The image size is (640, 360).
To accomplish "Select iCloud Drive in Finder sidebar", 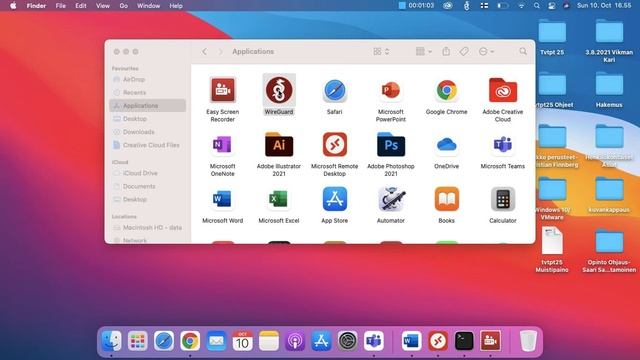I will point(148,173).
